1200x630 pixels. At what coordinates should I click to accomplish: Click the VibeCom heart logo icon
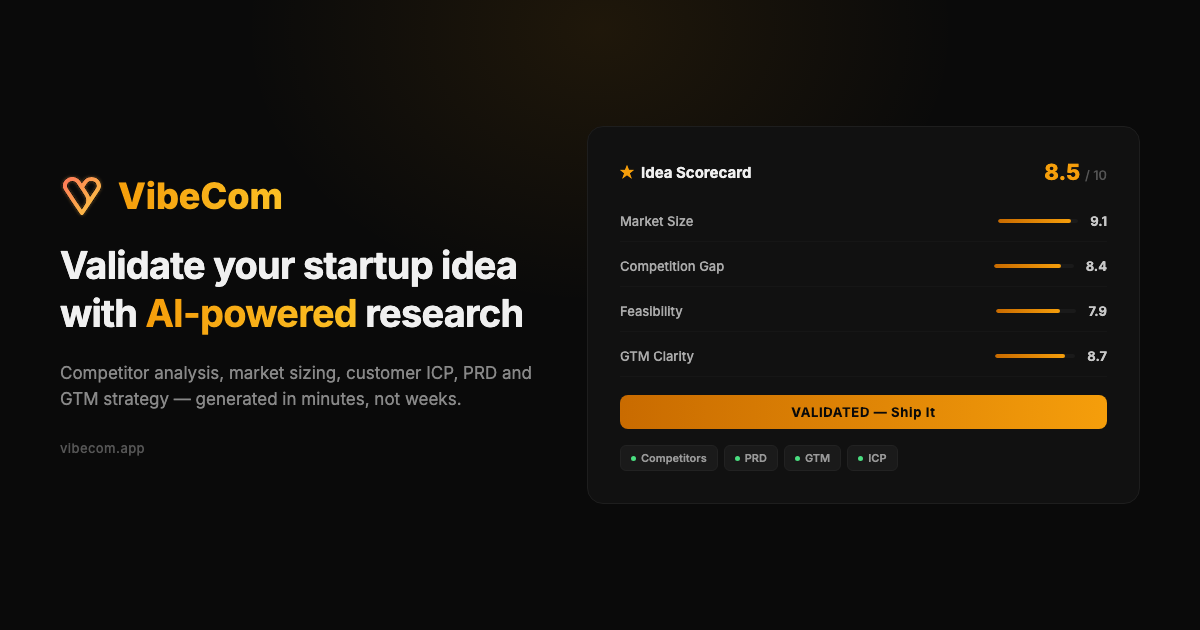(82, 194)
